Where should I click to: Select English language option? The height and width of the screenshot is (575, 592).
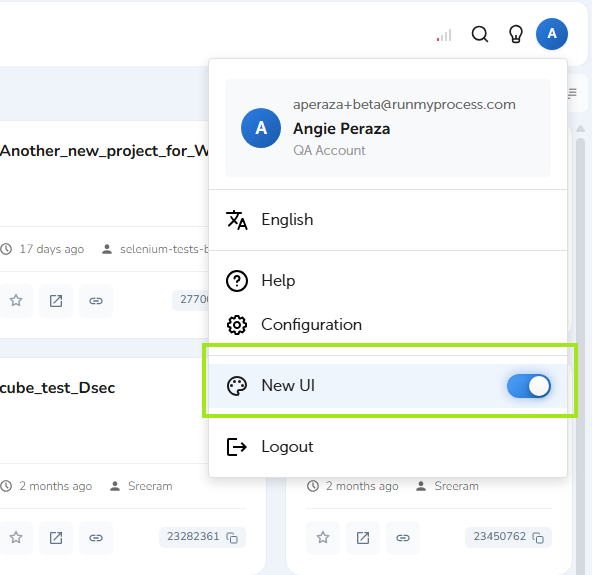coord(388,220)
